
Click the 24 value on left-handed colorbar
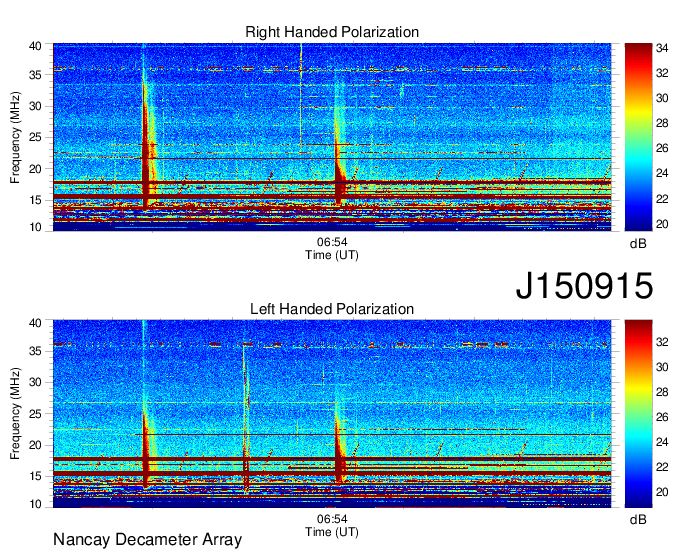662,442
